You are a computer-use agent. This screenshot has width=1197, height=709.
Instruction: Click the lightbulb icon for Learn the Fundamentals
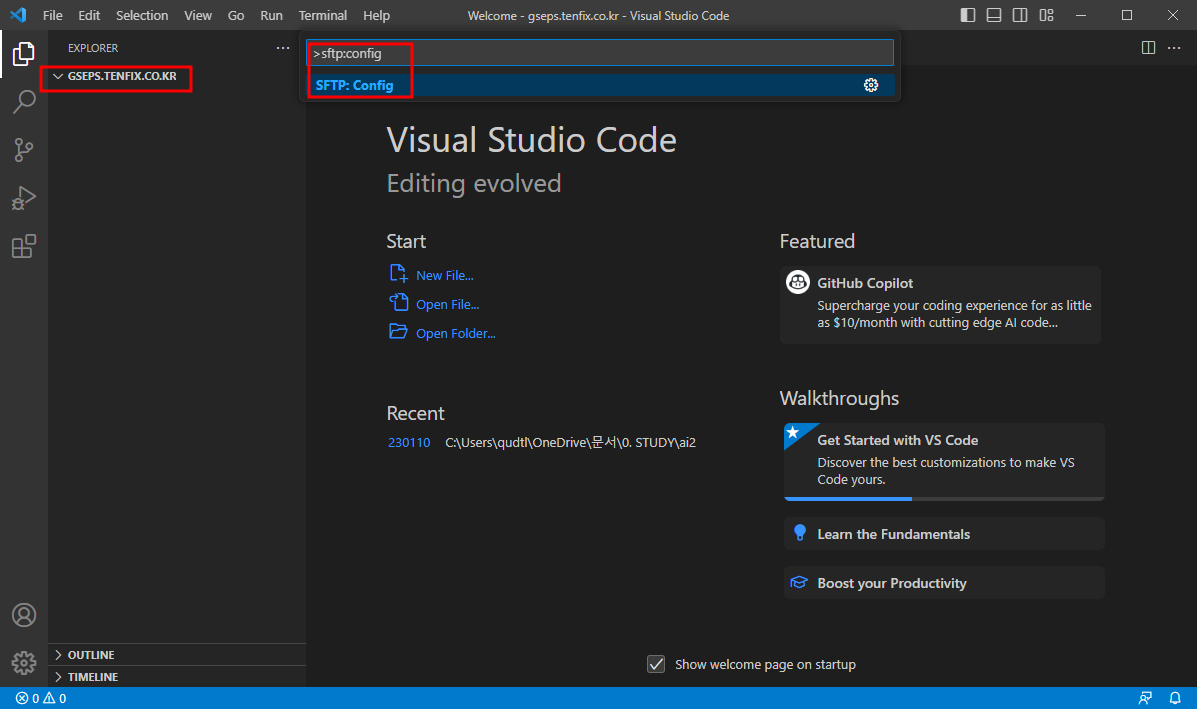pyautogui.click(x=799, y=533)
